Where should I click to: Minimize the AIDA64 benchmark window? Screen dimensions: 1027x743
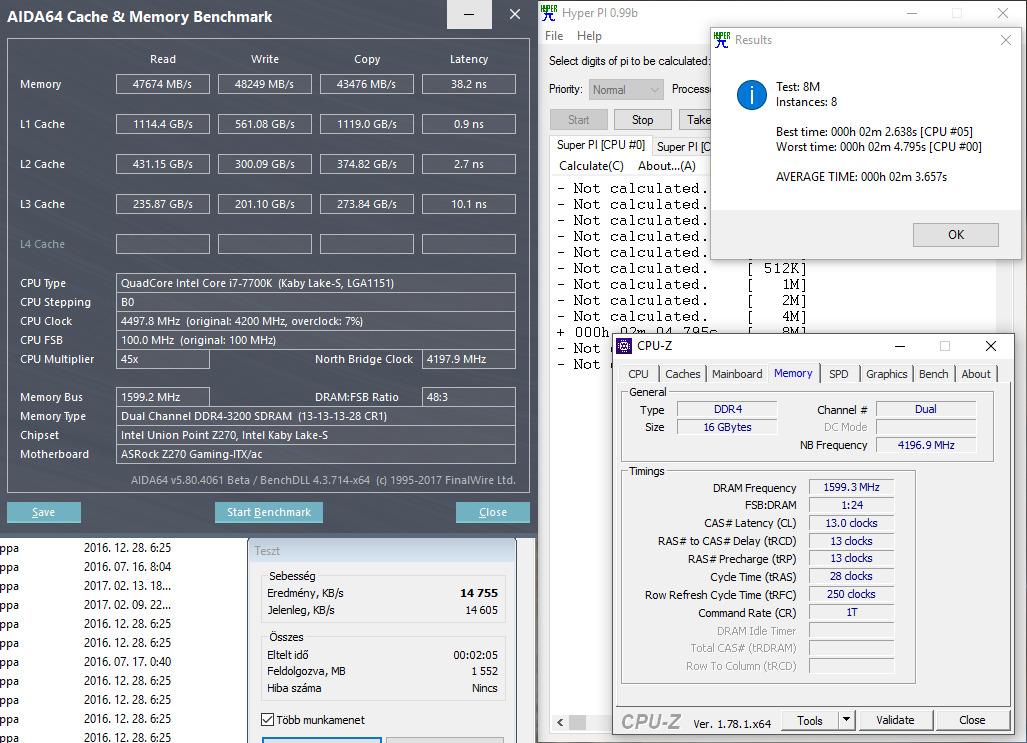pos(469,14)
